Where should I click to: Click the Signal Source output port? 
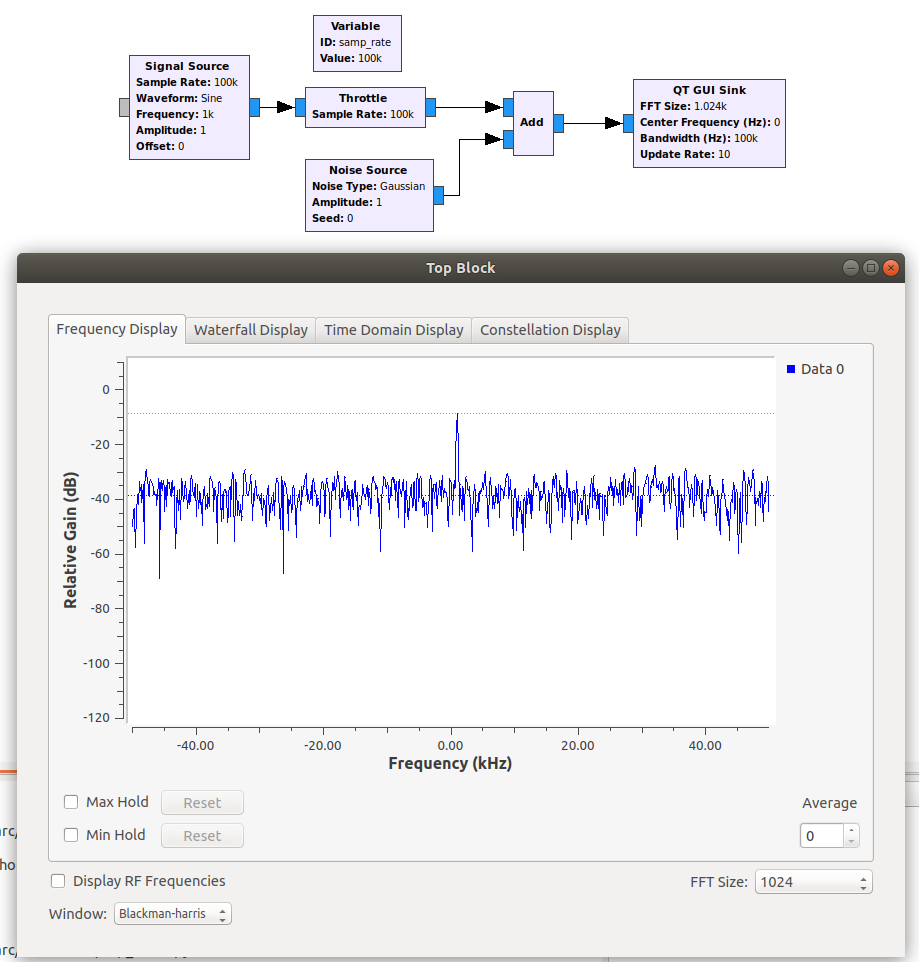tap(255, 107)
